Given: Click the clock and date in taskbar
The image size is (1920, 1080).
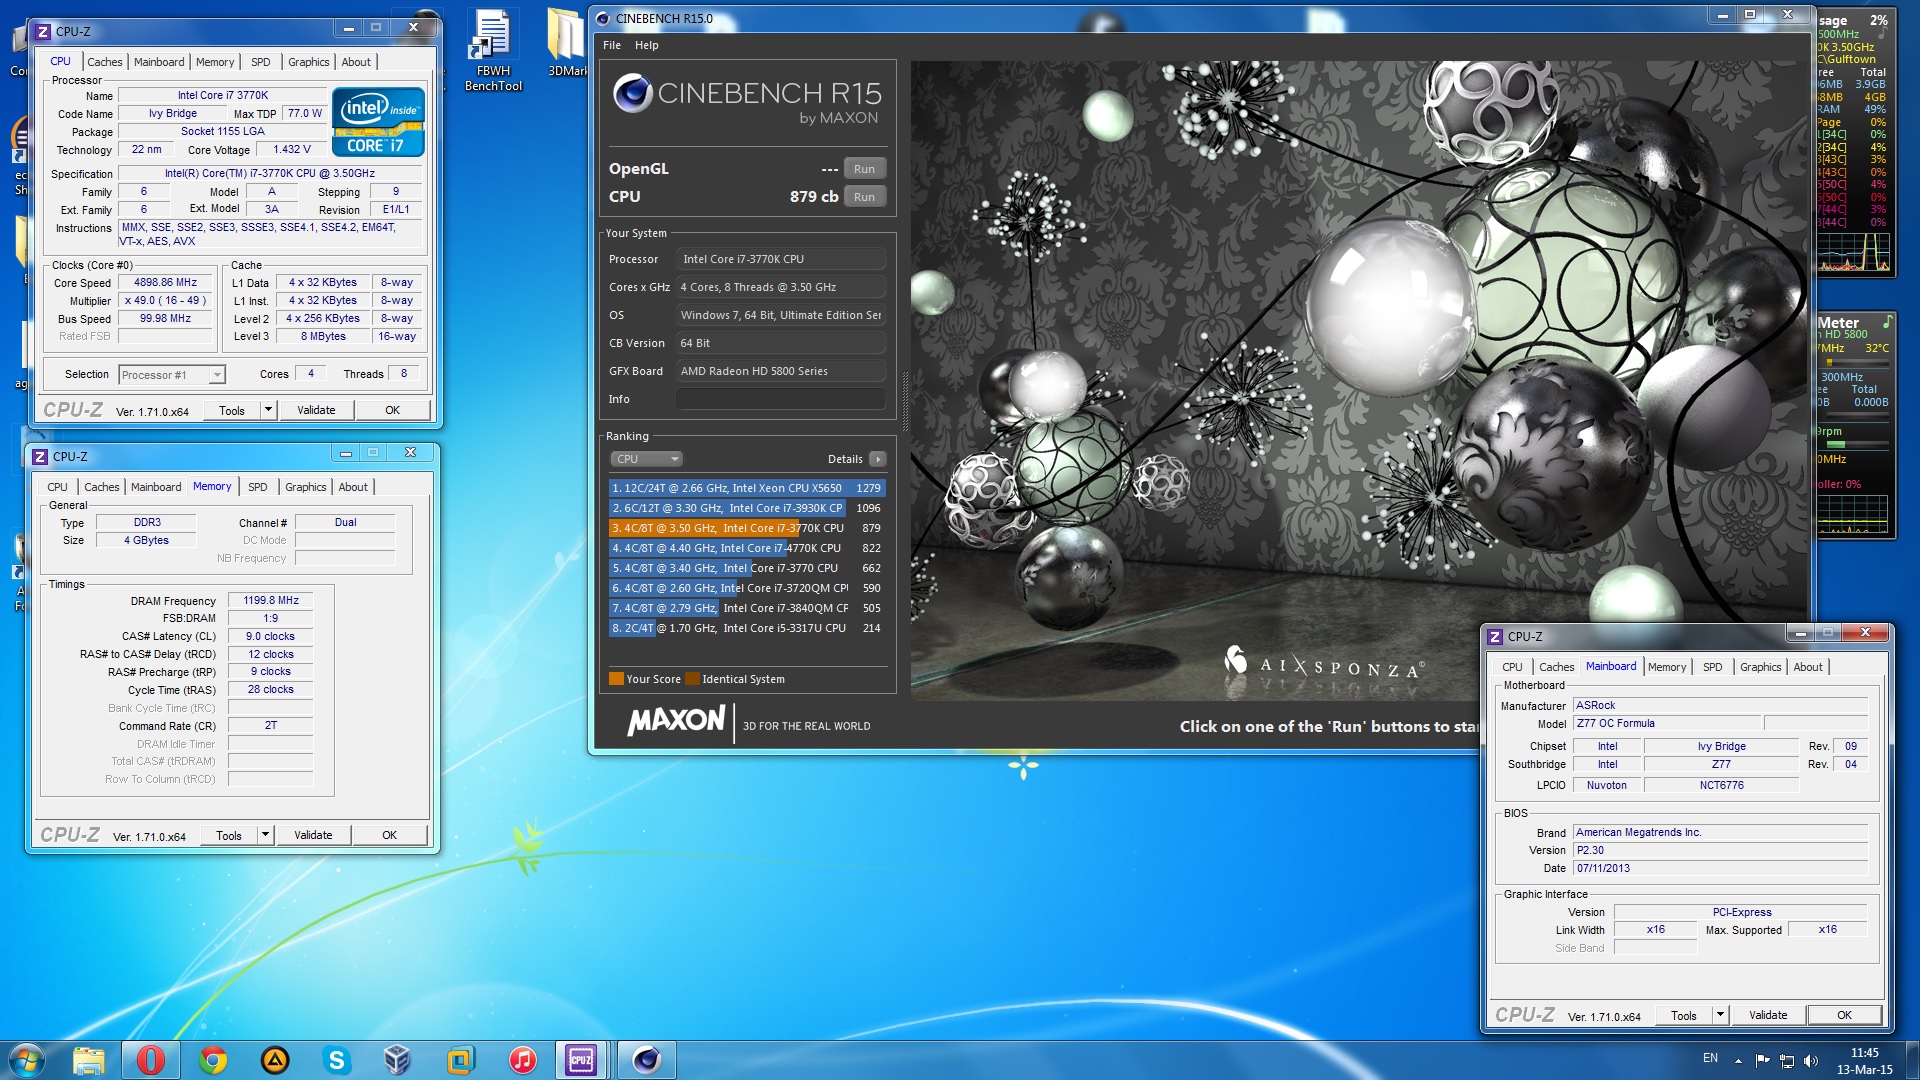Looking at the screenshot, I should coord(1864,1061).
